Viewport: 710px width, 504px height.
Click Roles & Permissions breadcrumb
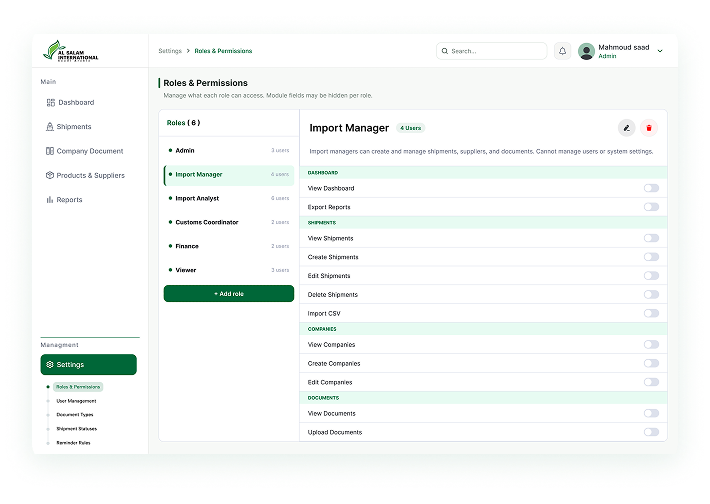coord(223,51)
